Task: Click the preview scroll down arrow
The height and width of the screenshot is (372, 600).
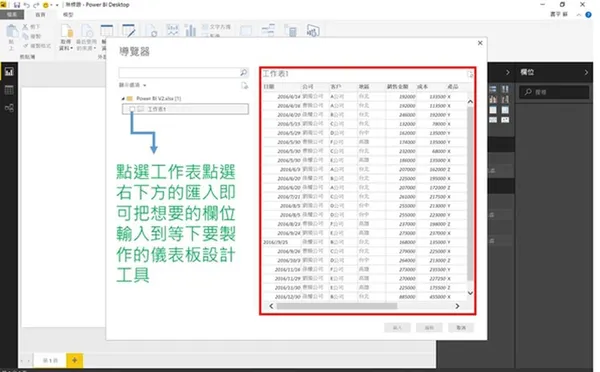Action: [x=470, y=293]
